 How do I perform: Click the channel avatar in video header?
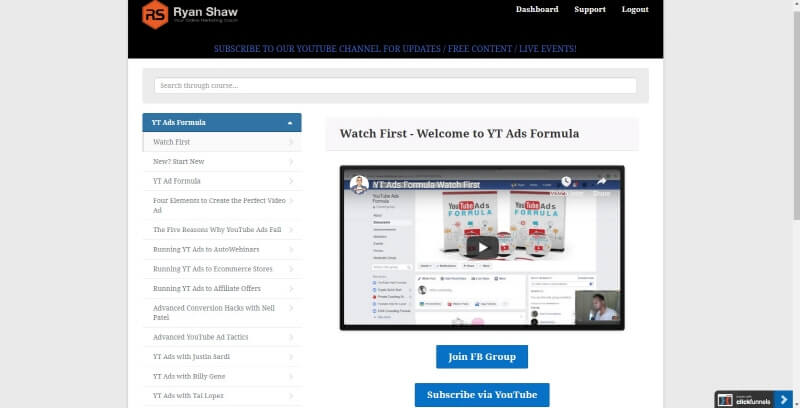pos(360,185)
